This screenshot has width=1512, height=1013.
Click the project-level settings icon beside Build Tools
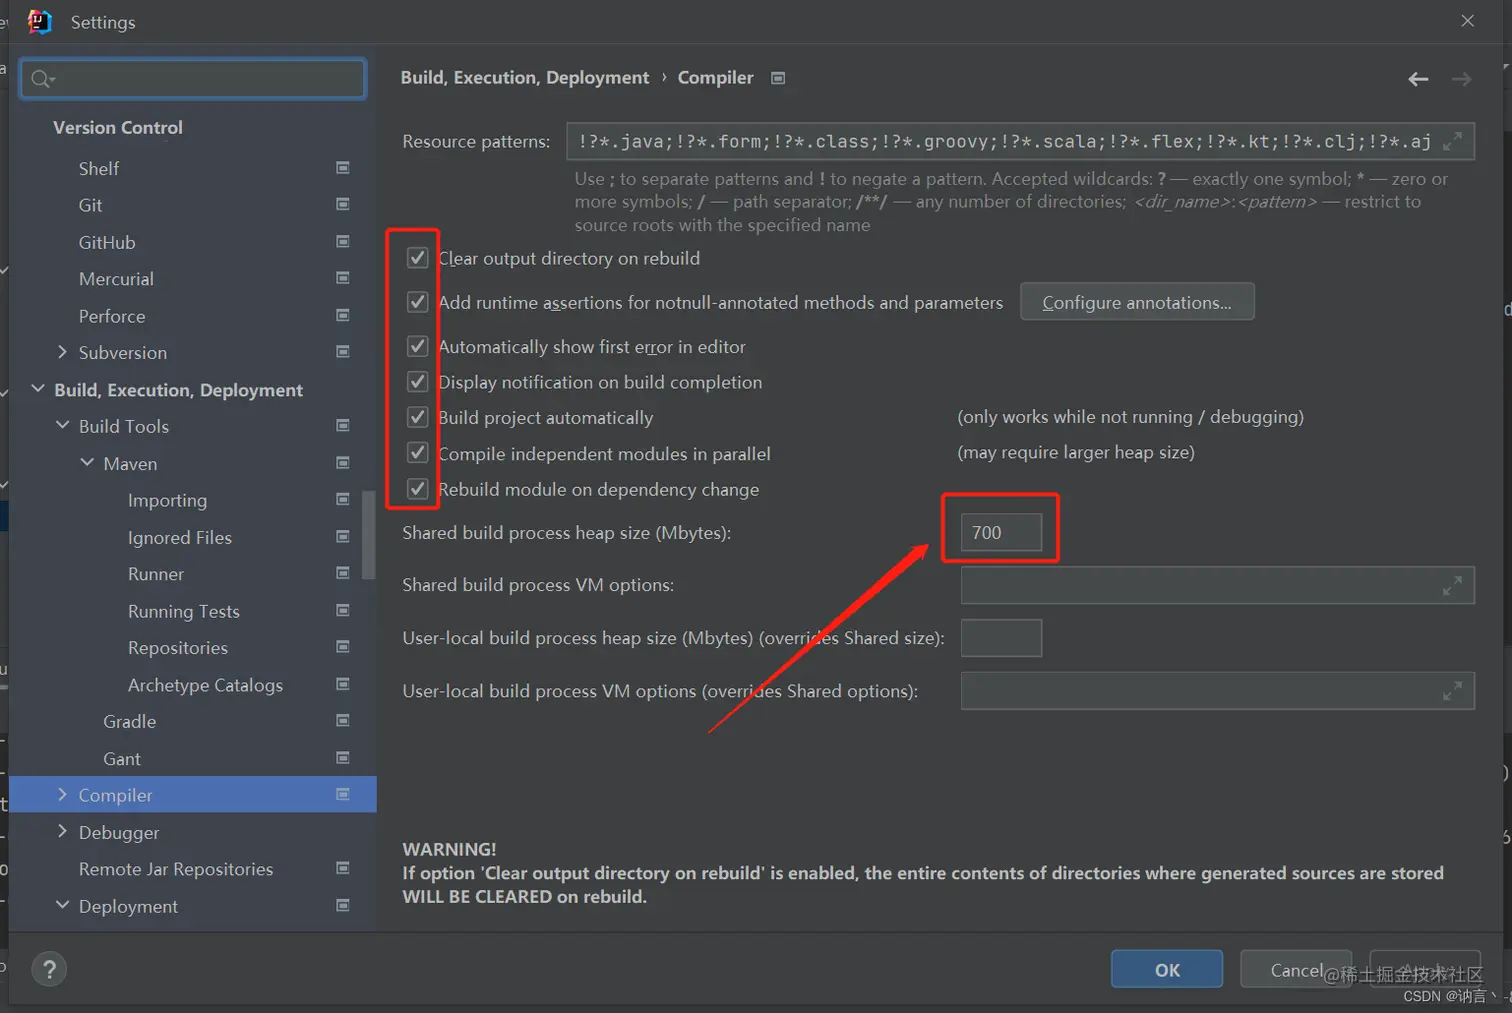[343, 426]
